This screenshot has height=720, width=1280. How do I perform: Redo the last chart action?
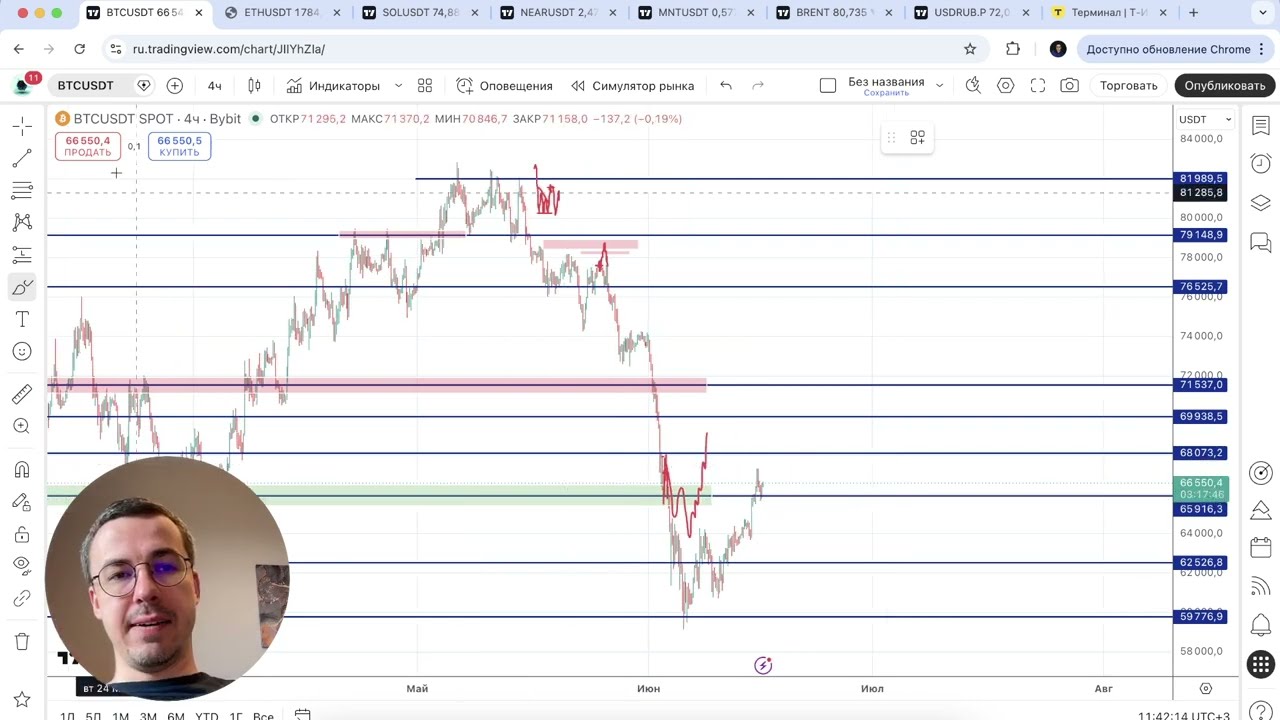758,85
